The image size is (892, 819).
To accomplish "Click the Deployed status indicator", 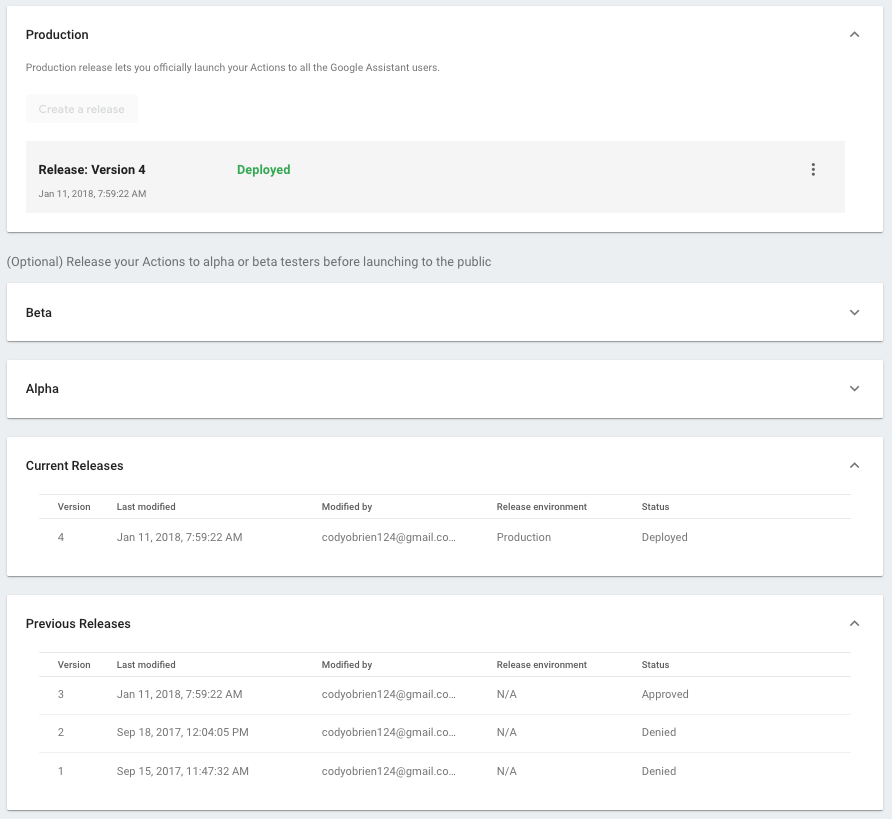I will click(263, 169).
